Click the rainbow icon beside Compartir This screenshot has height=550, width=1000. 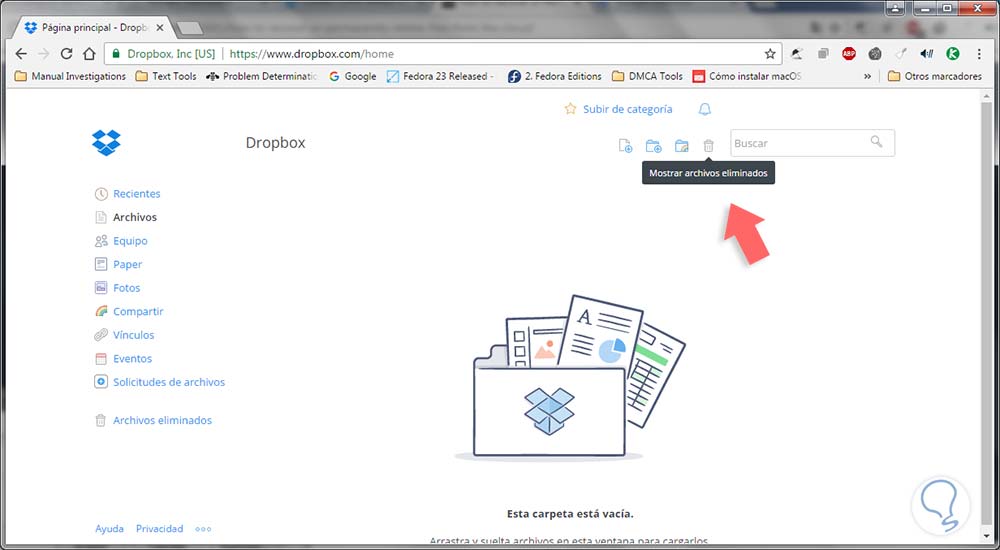point(101,311)
